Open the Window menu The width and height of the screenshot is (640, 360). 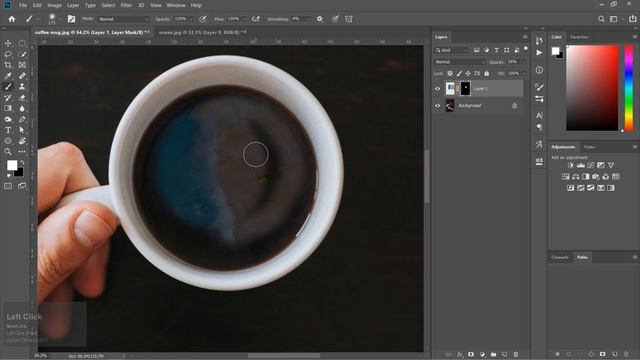click(176, 5)
